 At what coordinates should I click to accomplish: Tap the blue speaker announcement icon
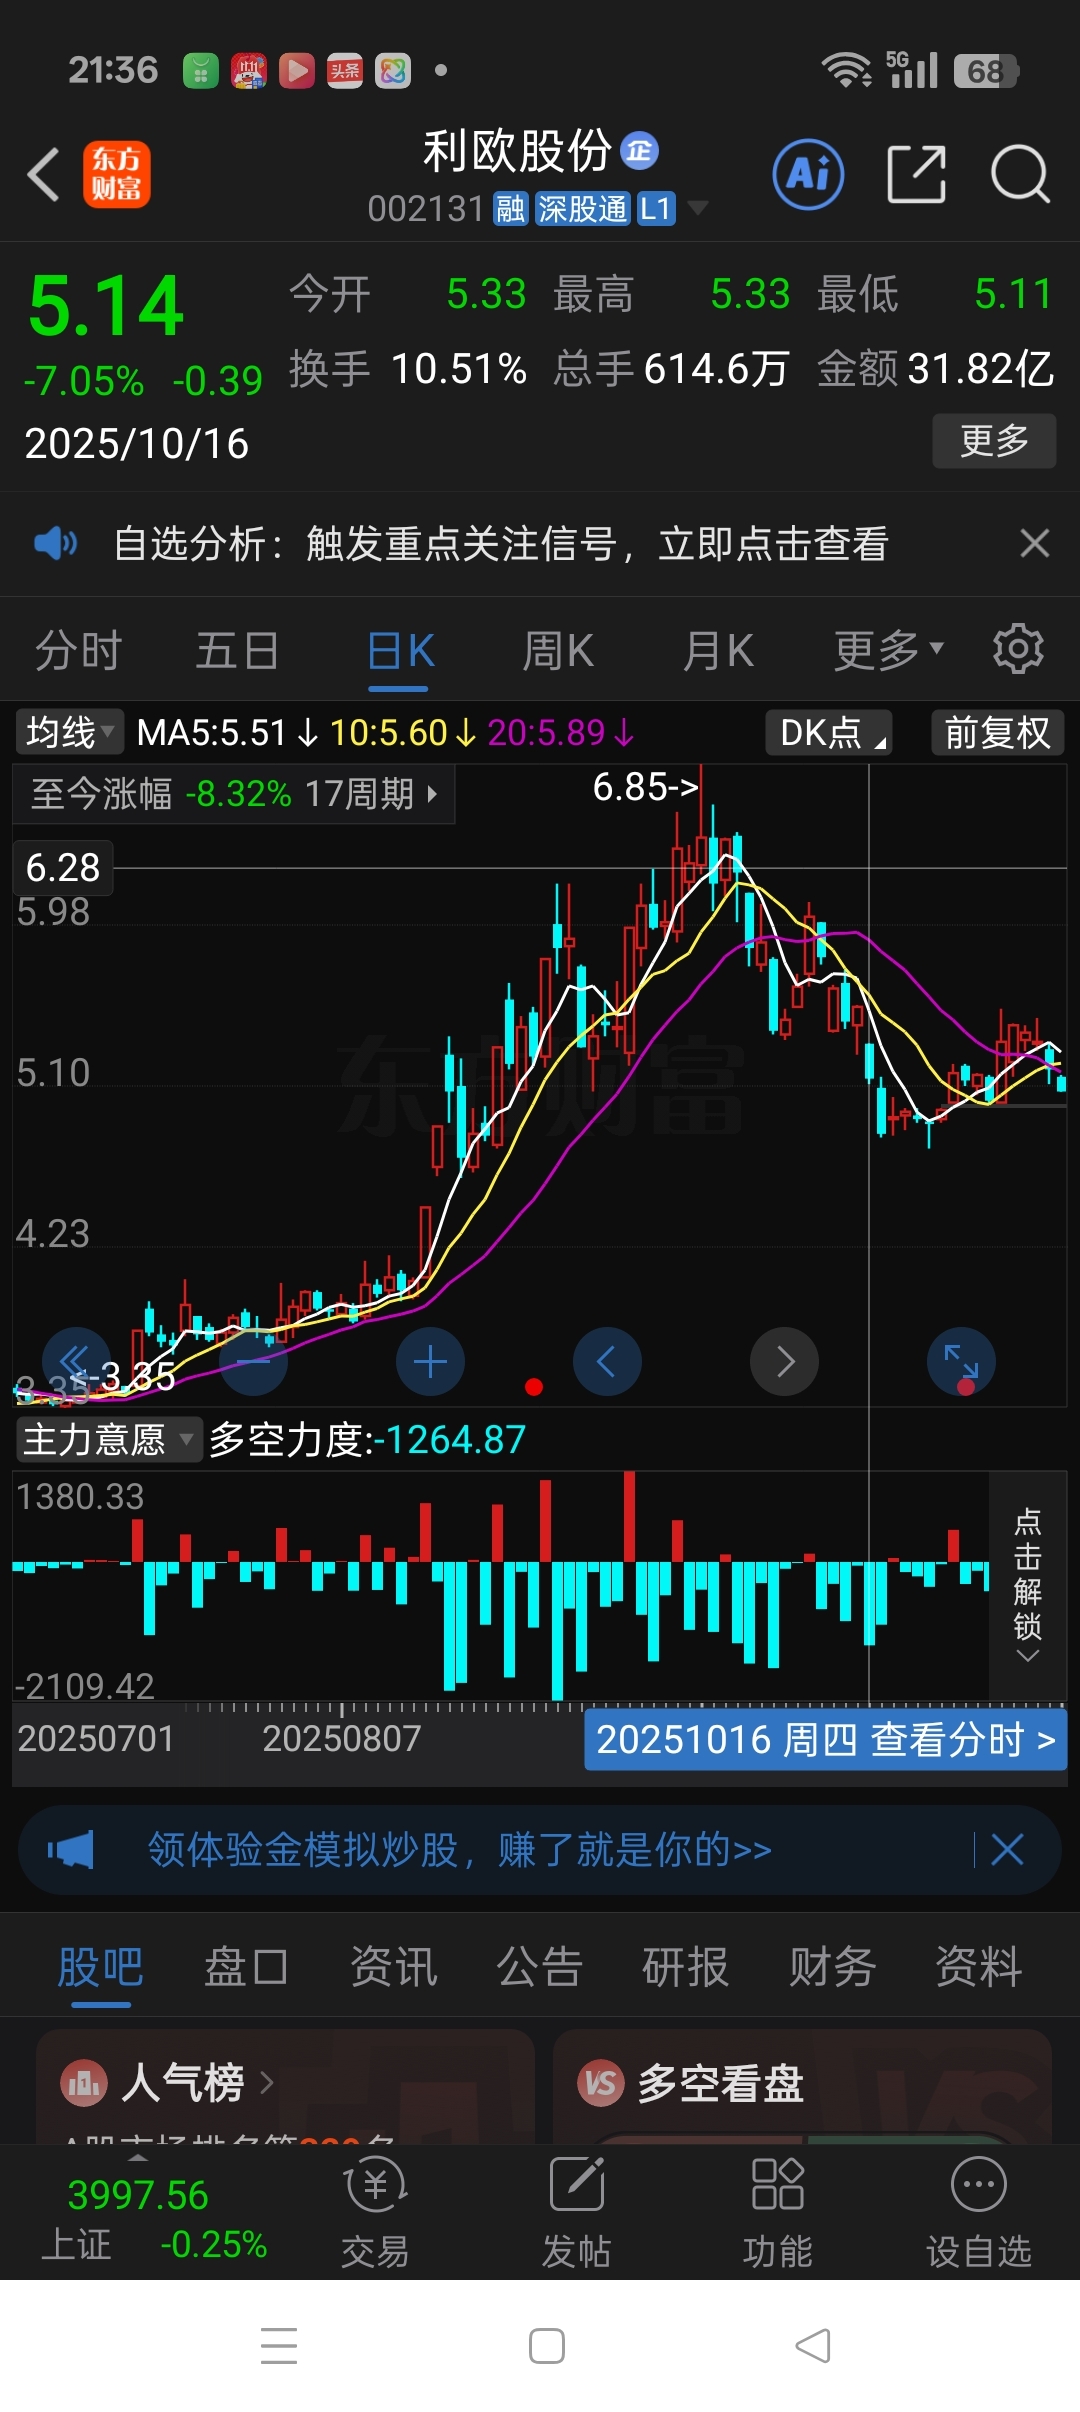[55, 543]
